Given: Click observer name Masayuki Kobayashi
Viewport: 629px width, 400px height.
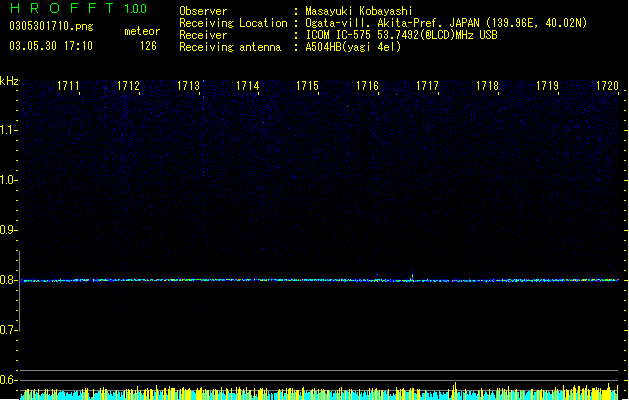Looking at the screenshot, I should [x=359, y=11].
